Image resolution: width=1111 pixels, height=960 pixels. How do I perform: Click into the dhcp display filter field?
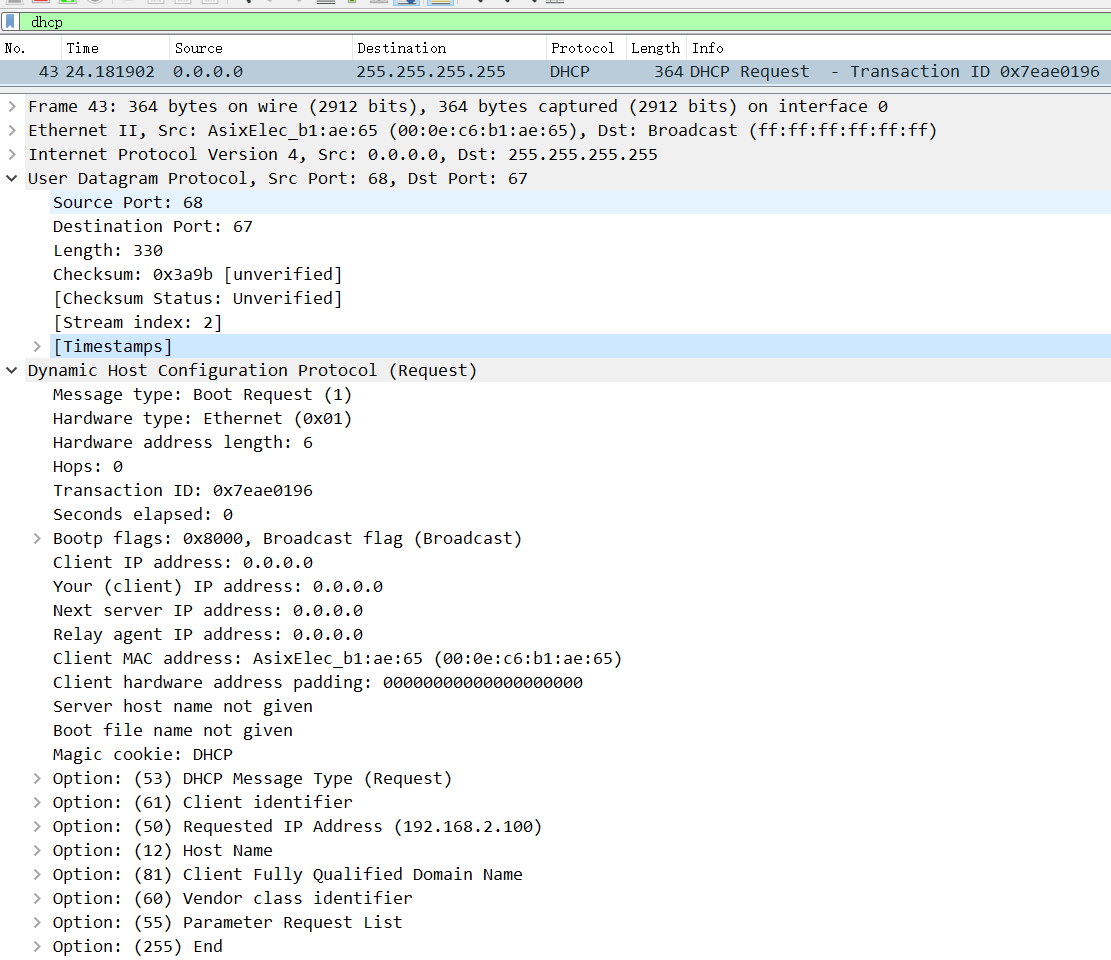(500, 22)
